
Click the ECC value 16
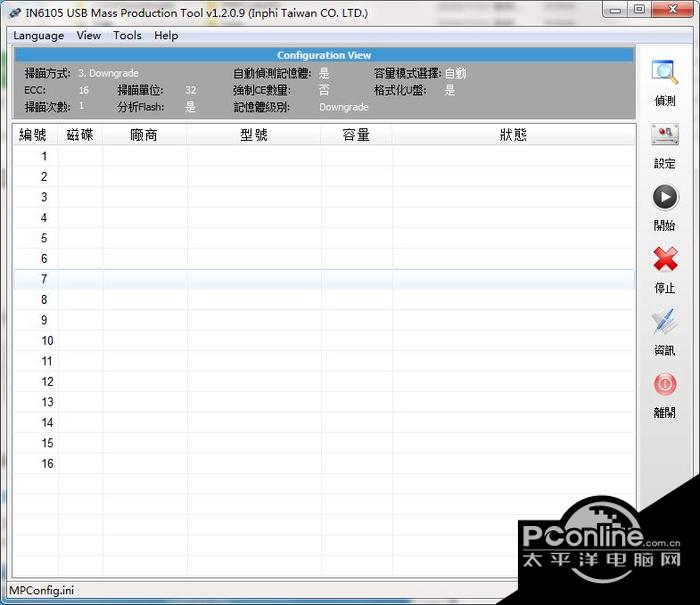84,90
